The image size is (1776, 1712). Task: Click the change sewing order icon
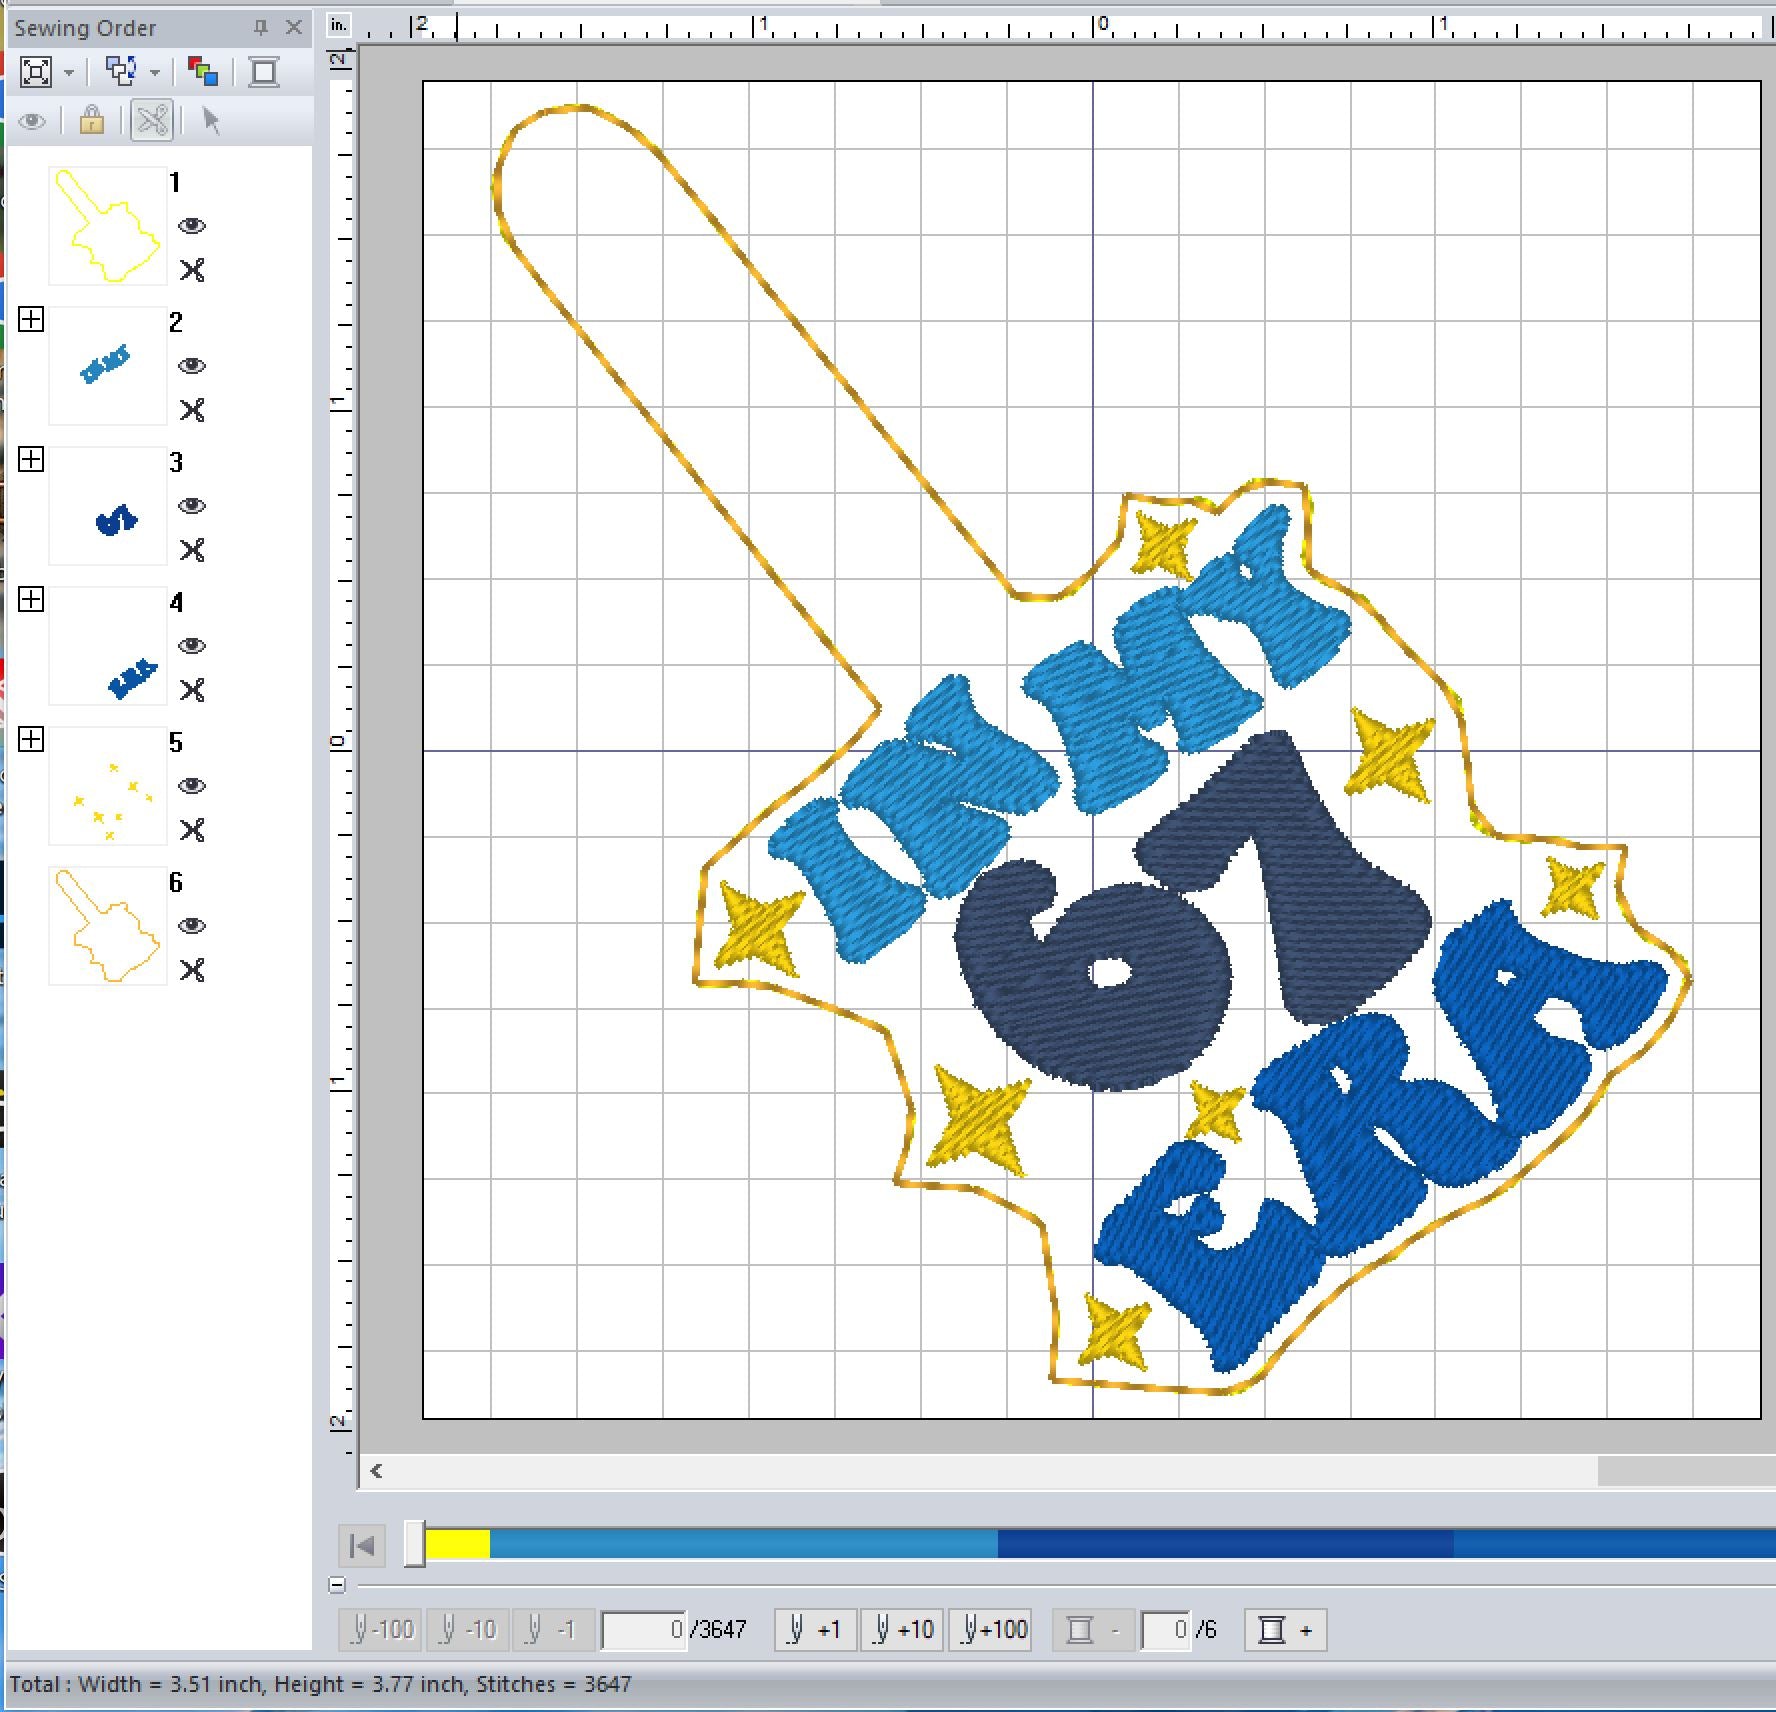pos(121,72)
